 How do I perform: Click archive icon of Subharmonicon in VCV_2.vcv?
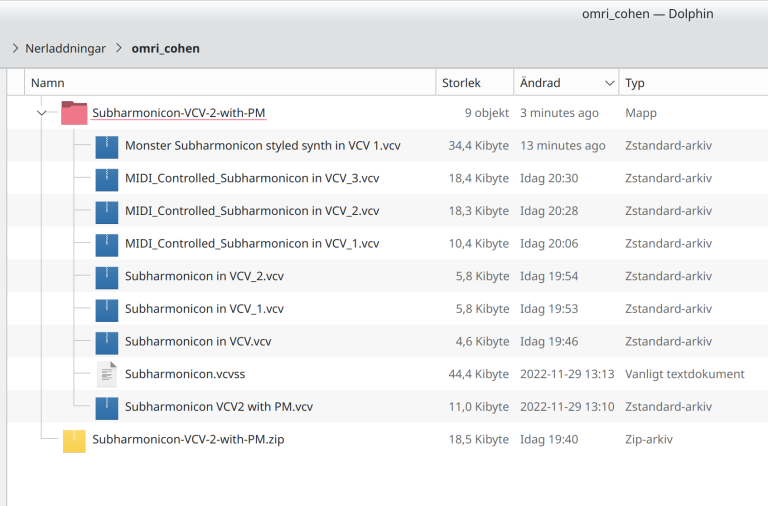point(107,278)
